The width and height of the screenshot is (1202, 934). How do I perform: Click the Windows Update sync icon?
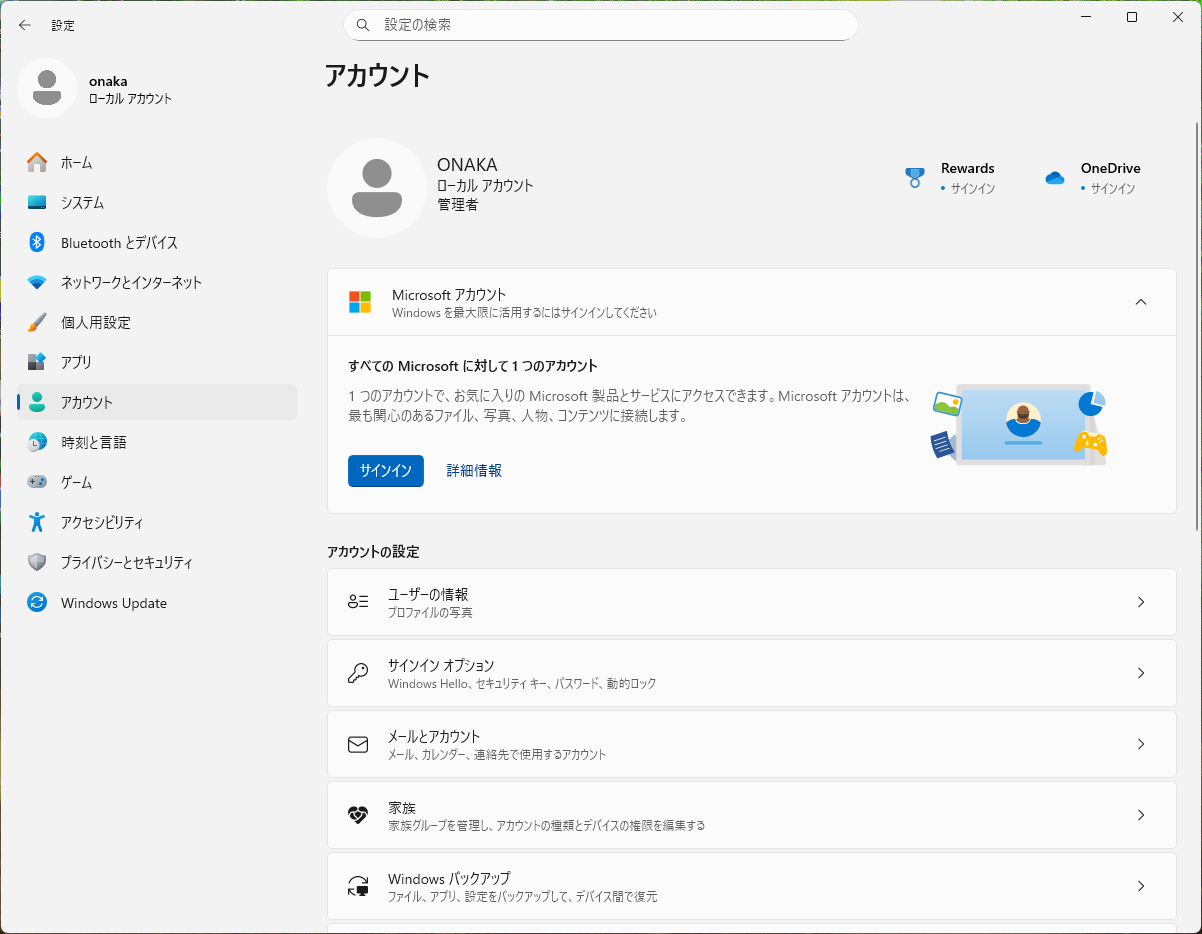click(37, 603)
